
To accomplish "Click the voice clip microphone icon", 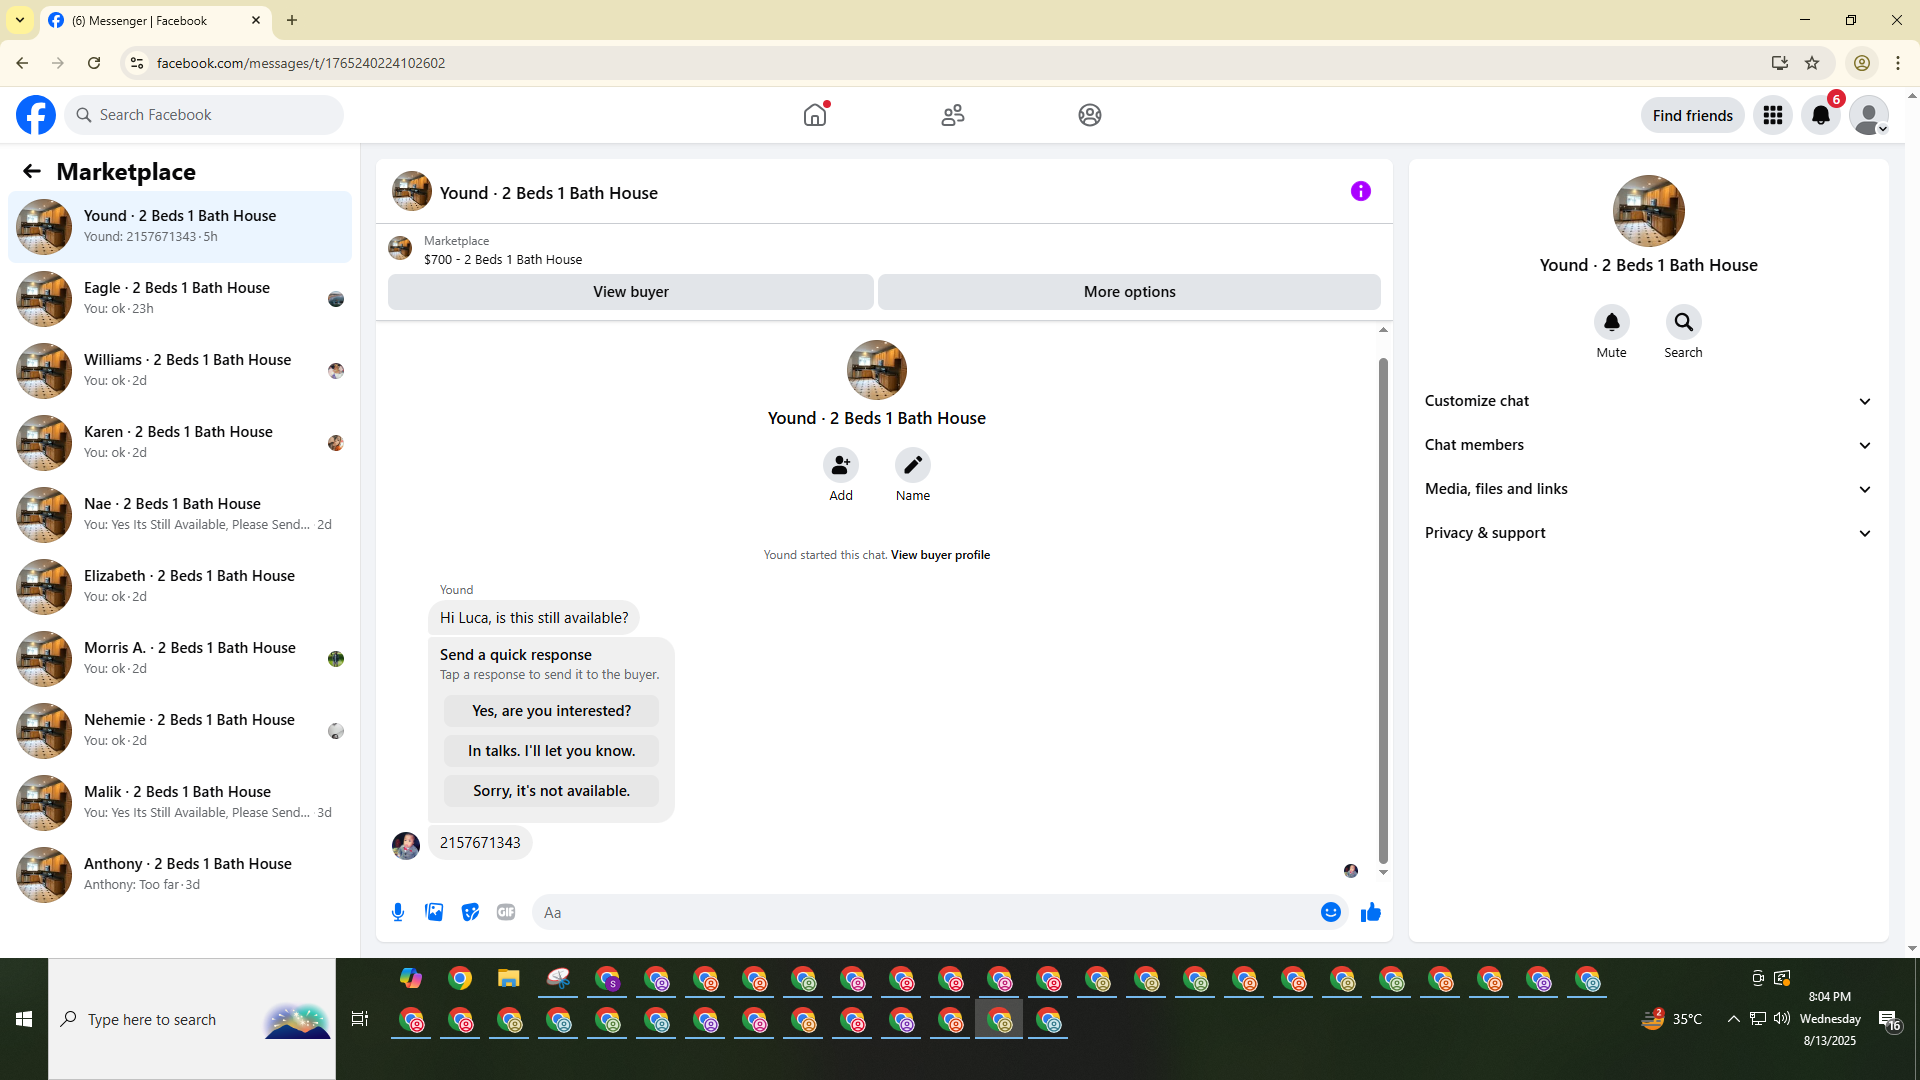I will [398, 912].
